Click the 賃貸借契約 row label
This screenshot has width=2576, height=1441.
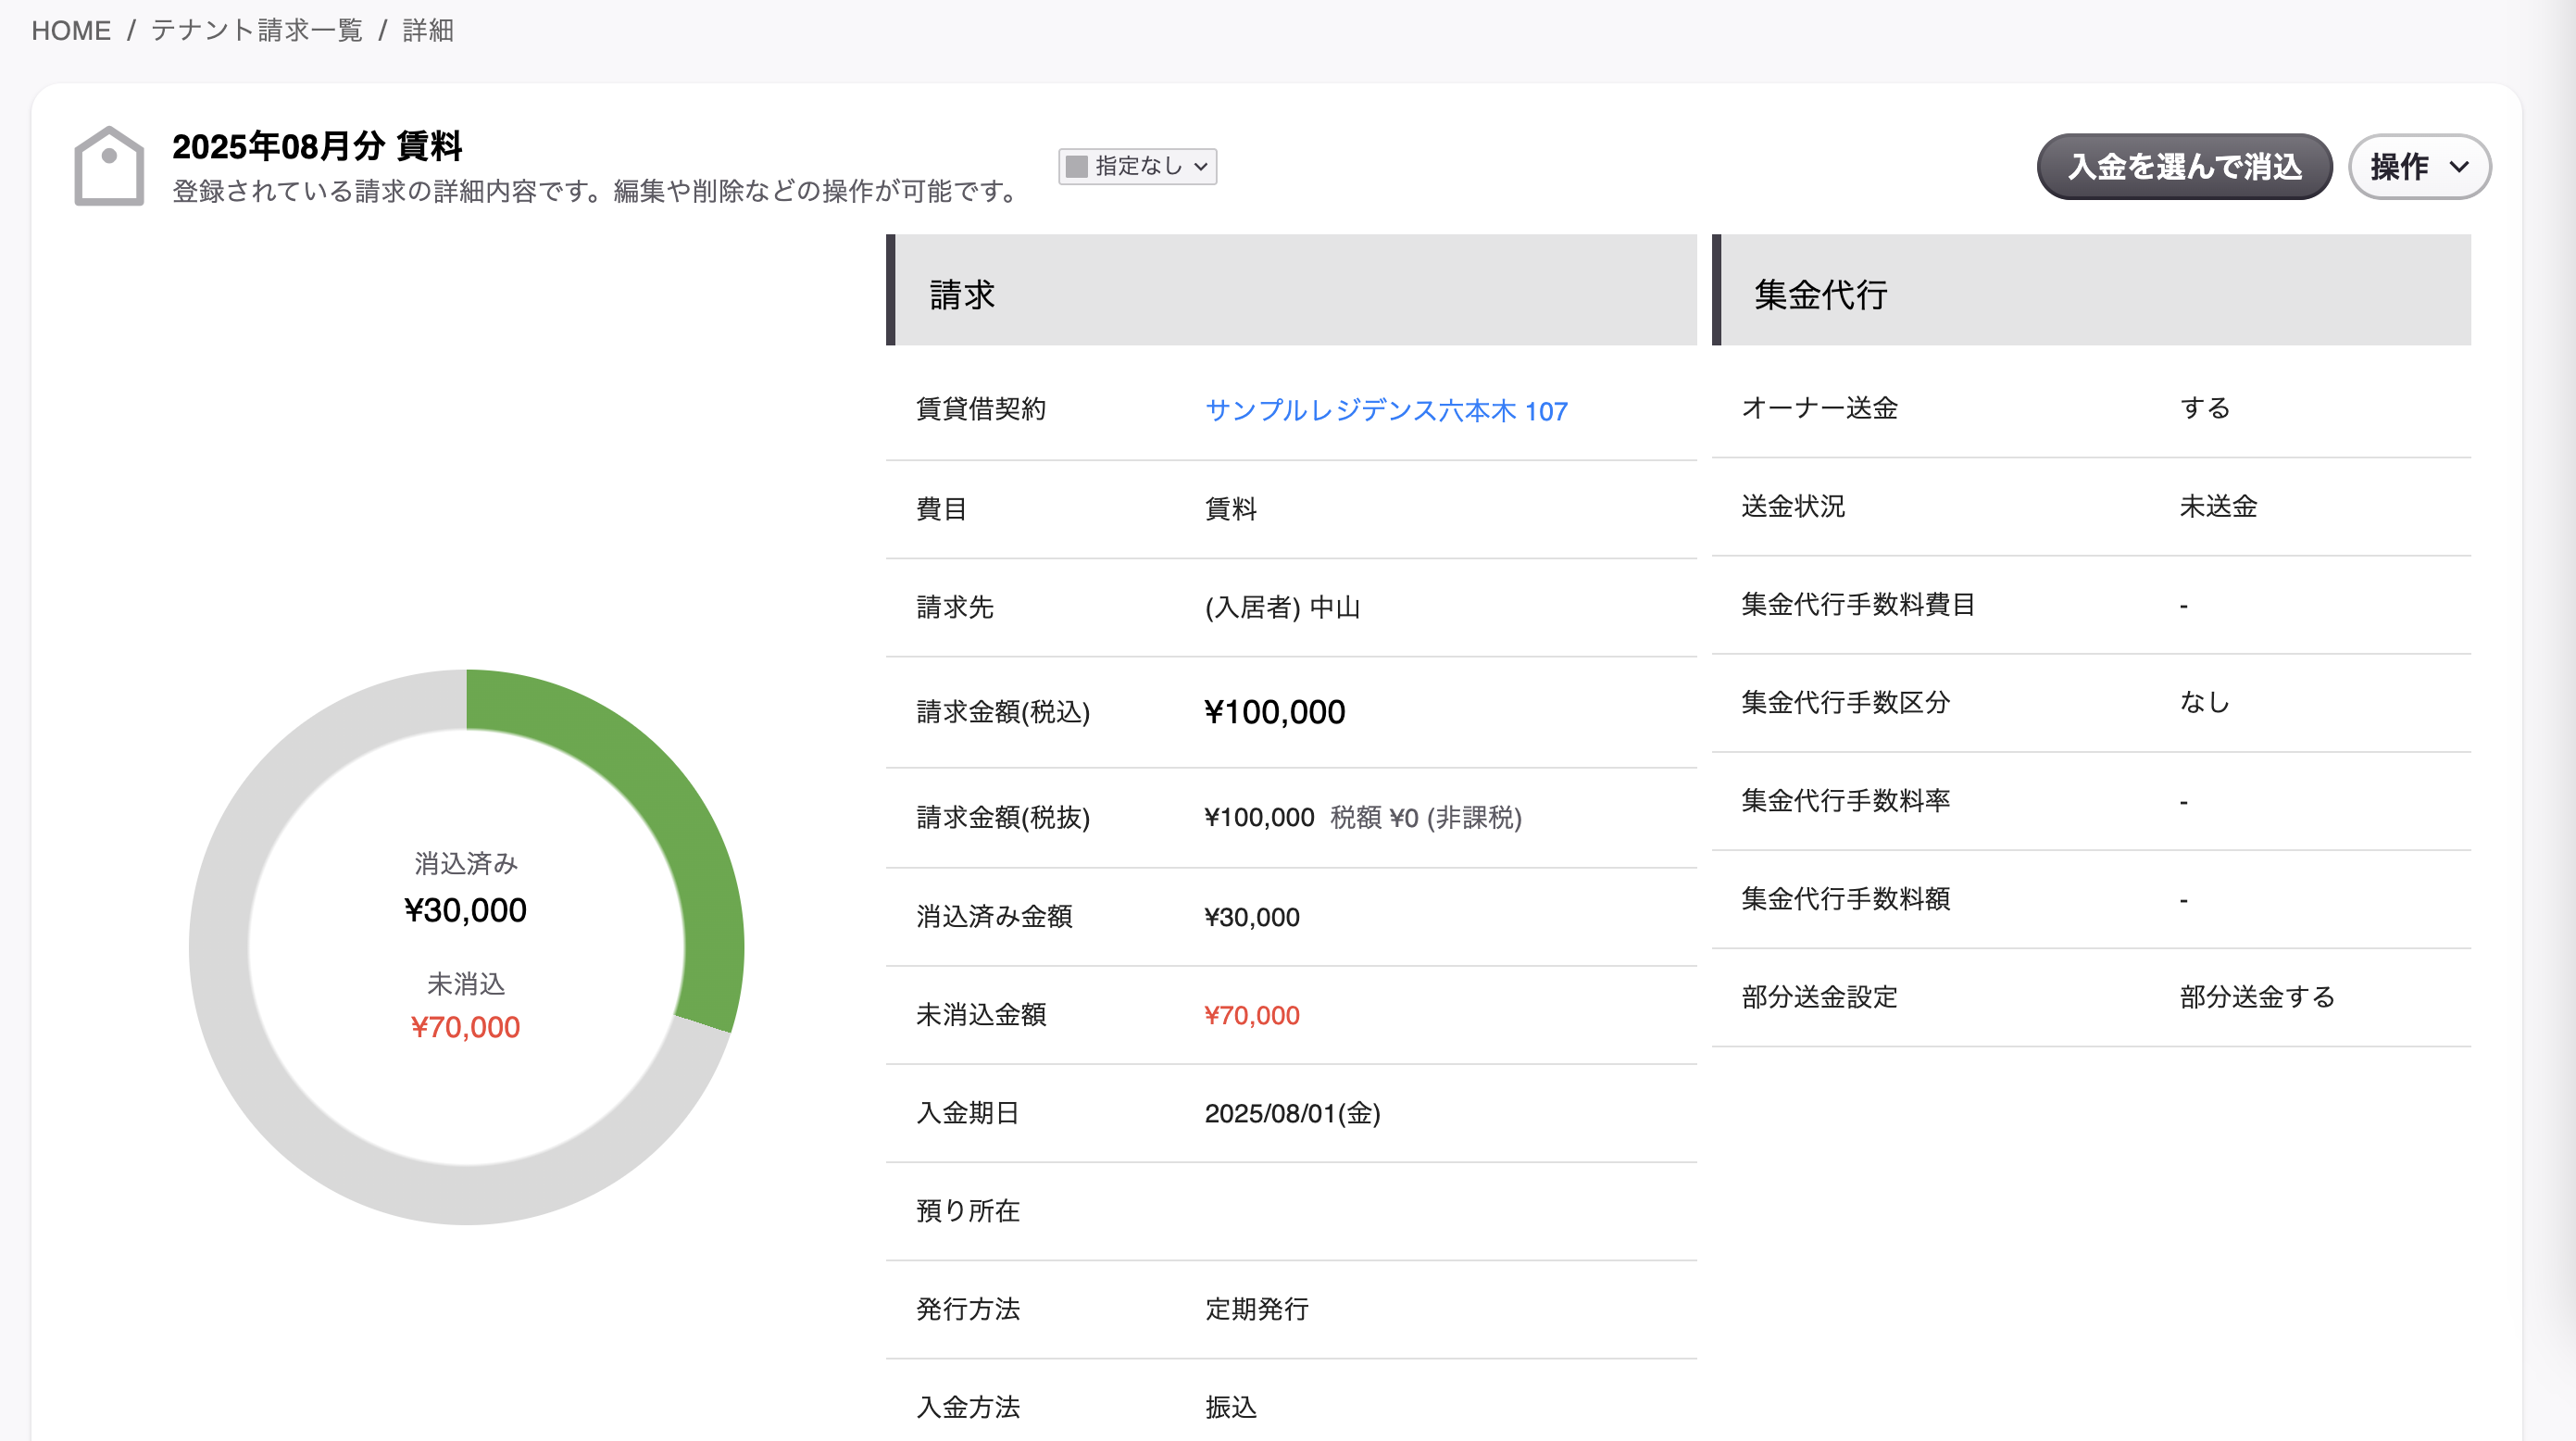pyautogui.click(x=980, y=409)
